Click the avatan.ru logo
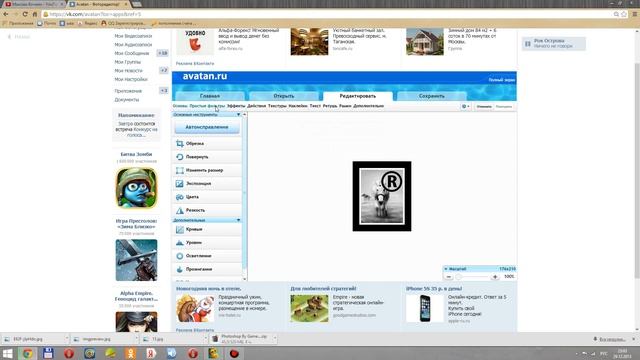Image resolution: width=640 pixels, height=360 pixels. [x=205, y=76]
